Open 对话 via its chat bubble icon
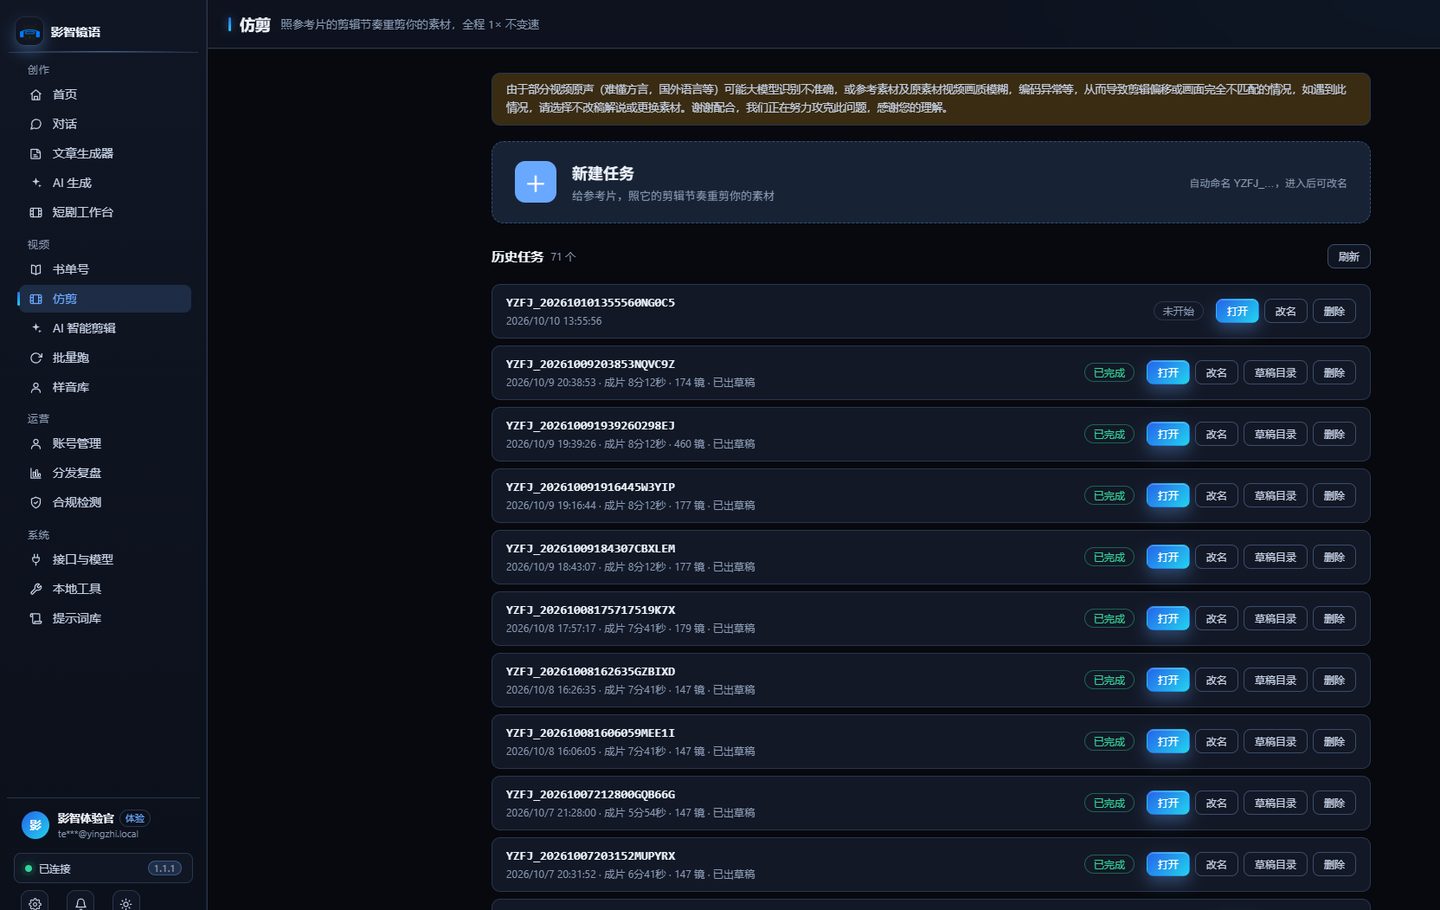Image resolution: width=1440 pixels, height=910 pixels. click(36, 124)
